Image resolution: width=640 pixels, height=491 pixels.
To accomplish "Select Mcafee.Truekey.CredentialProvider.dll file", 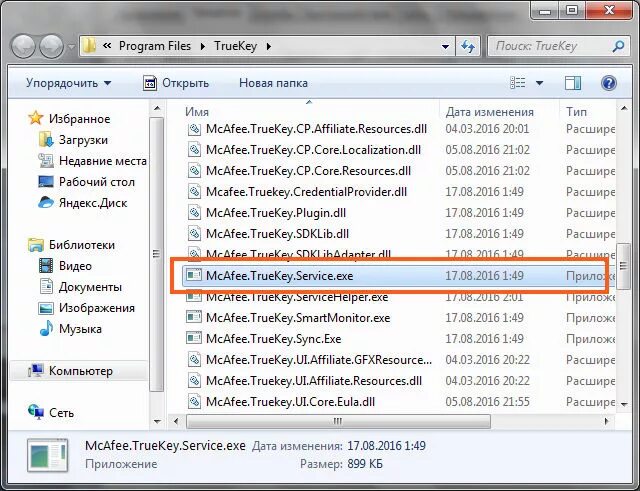I will (x=306, y=192).
